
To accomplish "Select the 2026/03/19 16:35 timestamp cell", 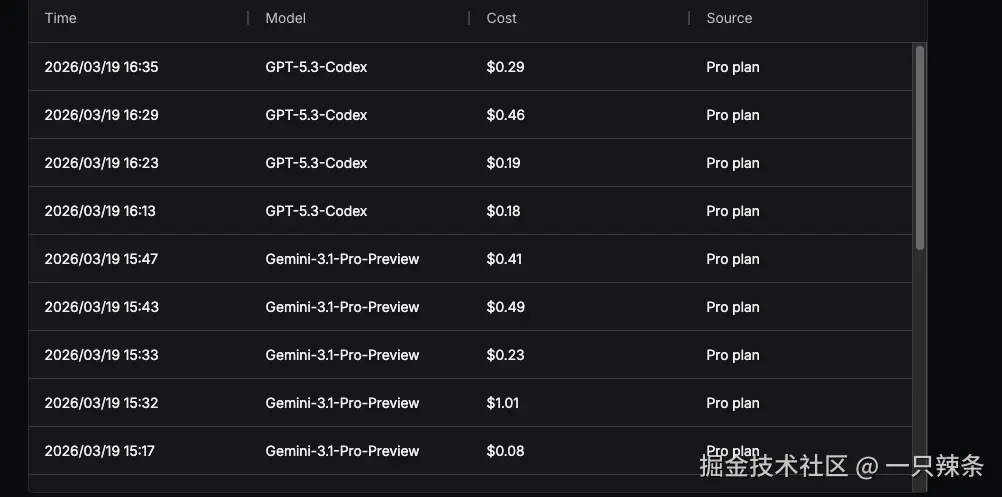I will 101,67.
